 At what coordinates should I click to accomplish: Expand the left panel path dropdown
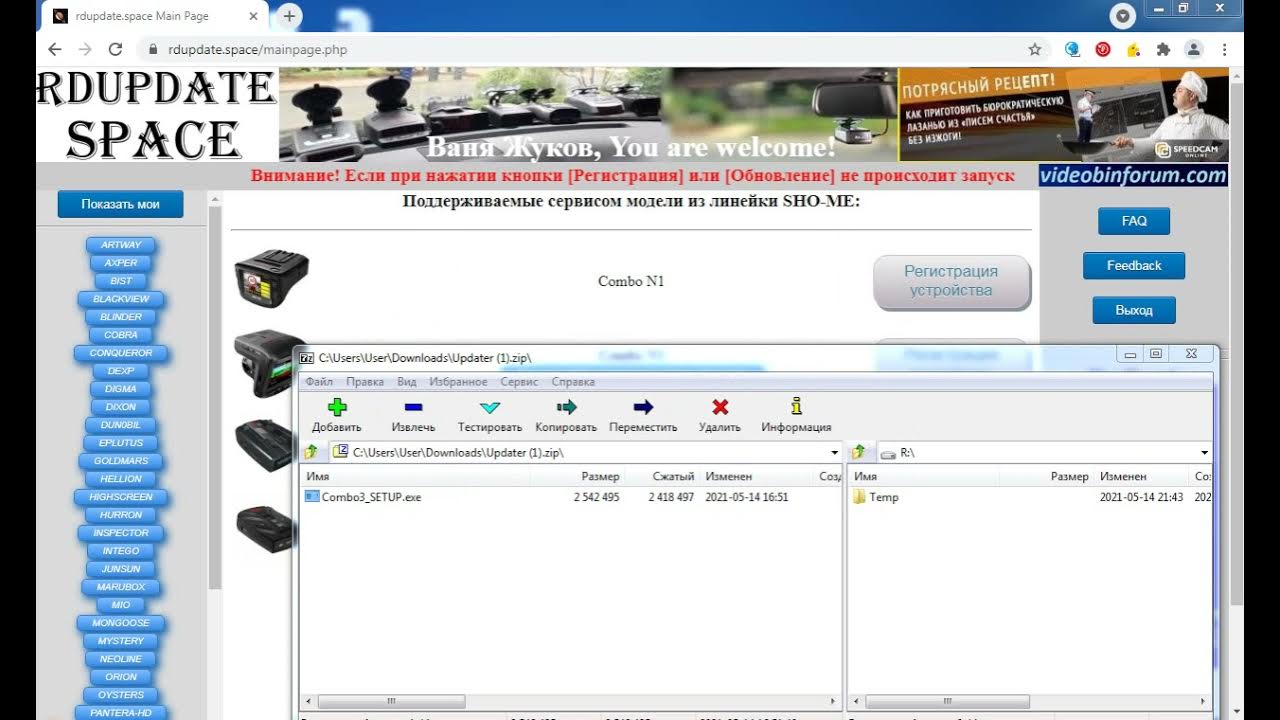click(834, 453)
